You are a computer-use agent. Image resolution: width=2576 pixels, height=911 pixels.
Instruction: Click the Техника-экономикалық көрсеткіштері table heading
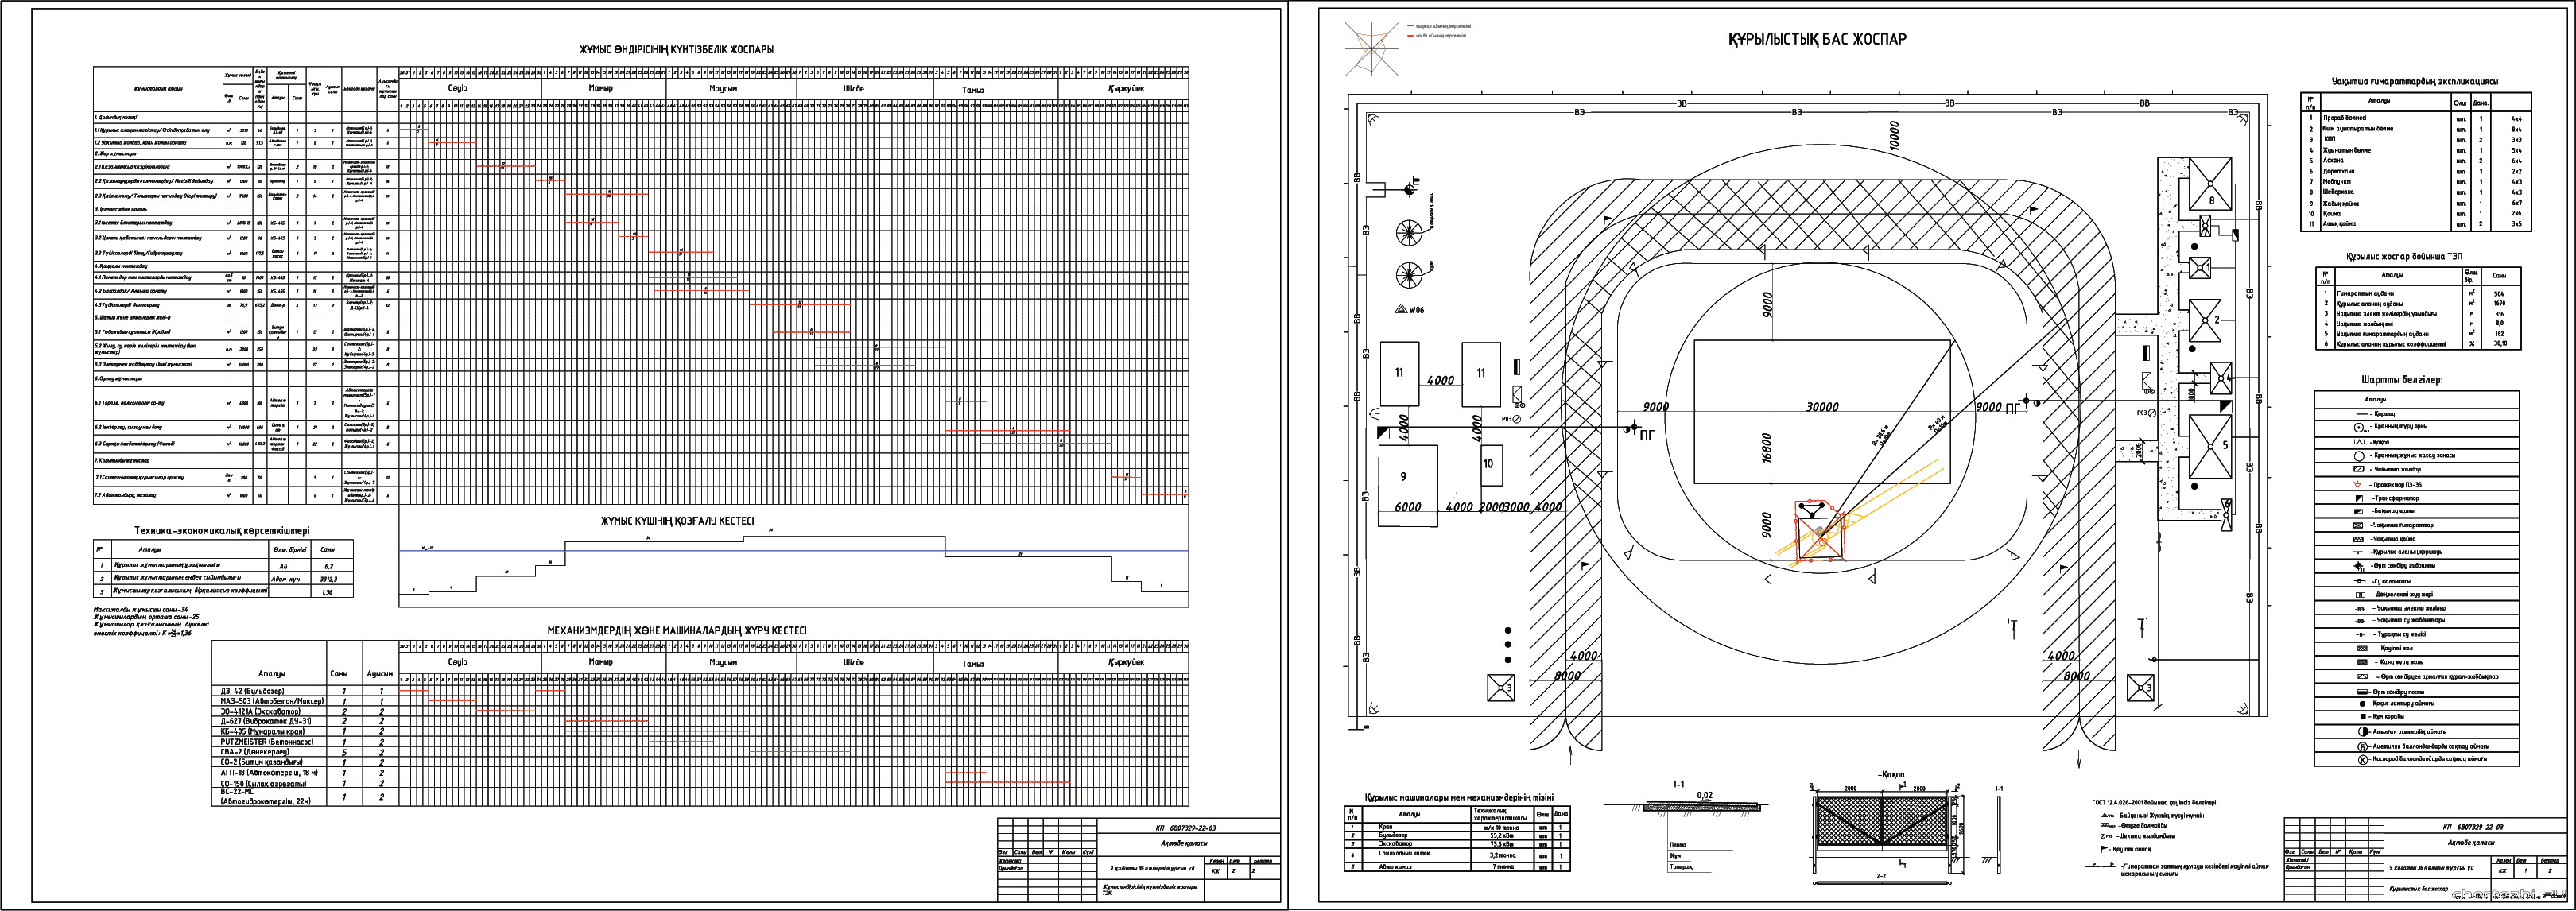coord(222,531)
